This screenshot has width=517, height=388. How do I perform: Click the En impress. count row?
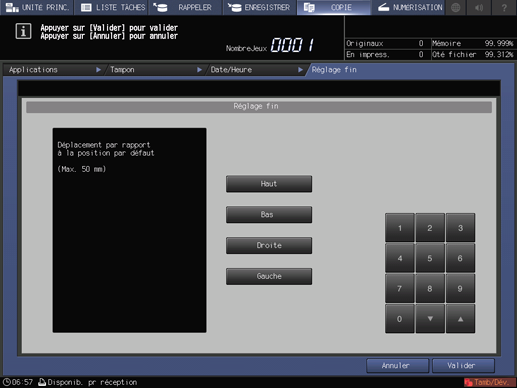(387, 55)
